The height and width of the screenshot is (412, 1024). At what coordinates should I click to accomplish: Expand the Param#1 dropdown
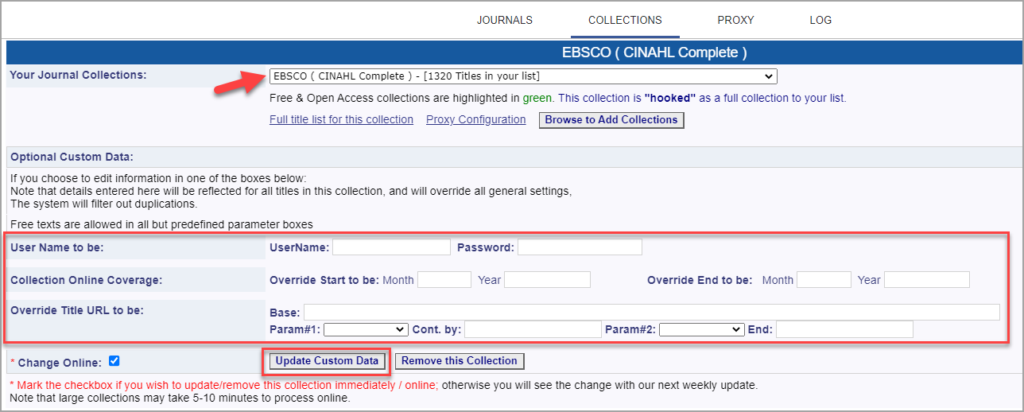coord(366,329)
